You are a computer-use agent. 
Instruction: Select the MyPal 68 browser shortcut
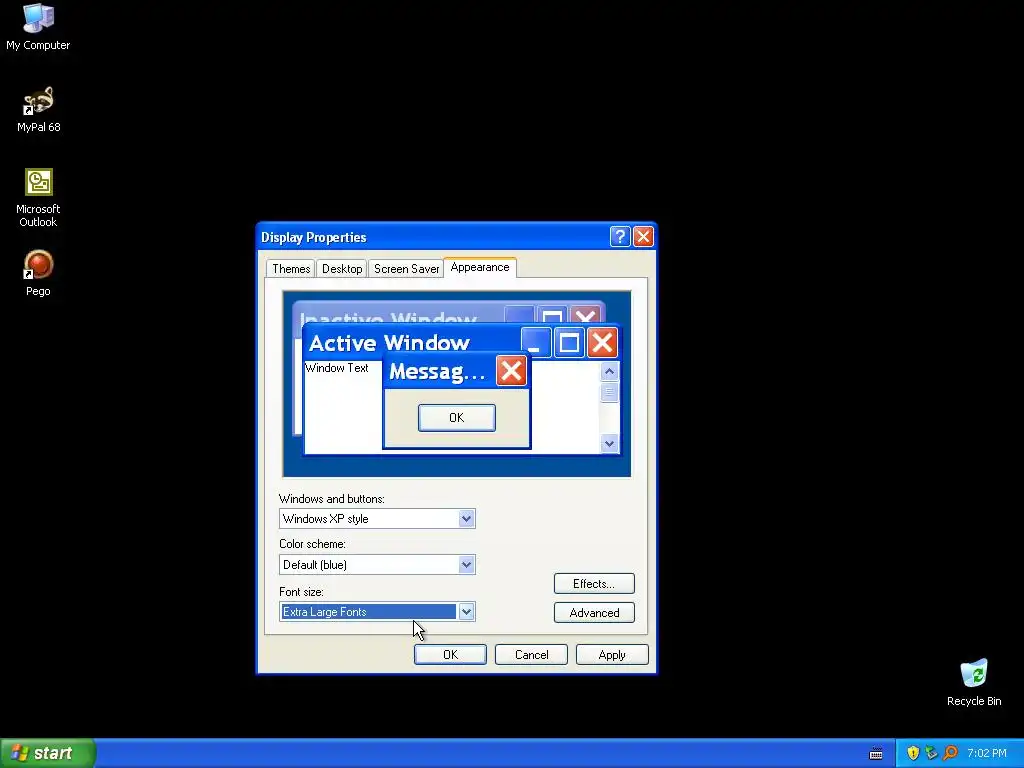tap(38, 110)
